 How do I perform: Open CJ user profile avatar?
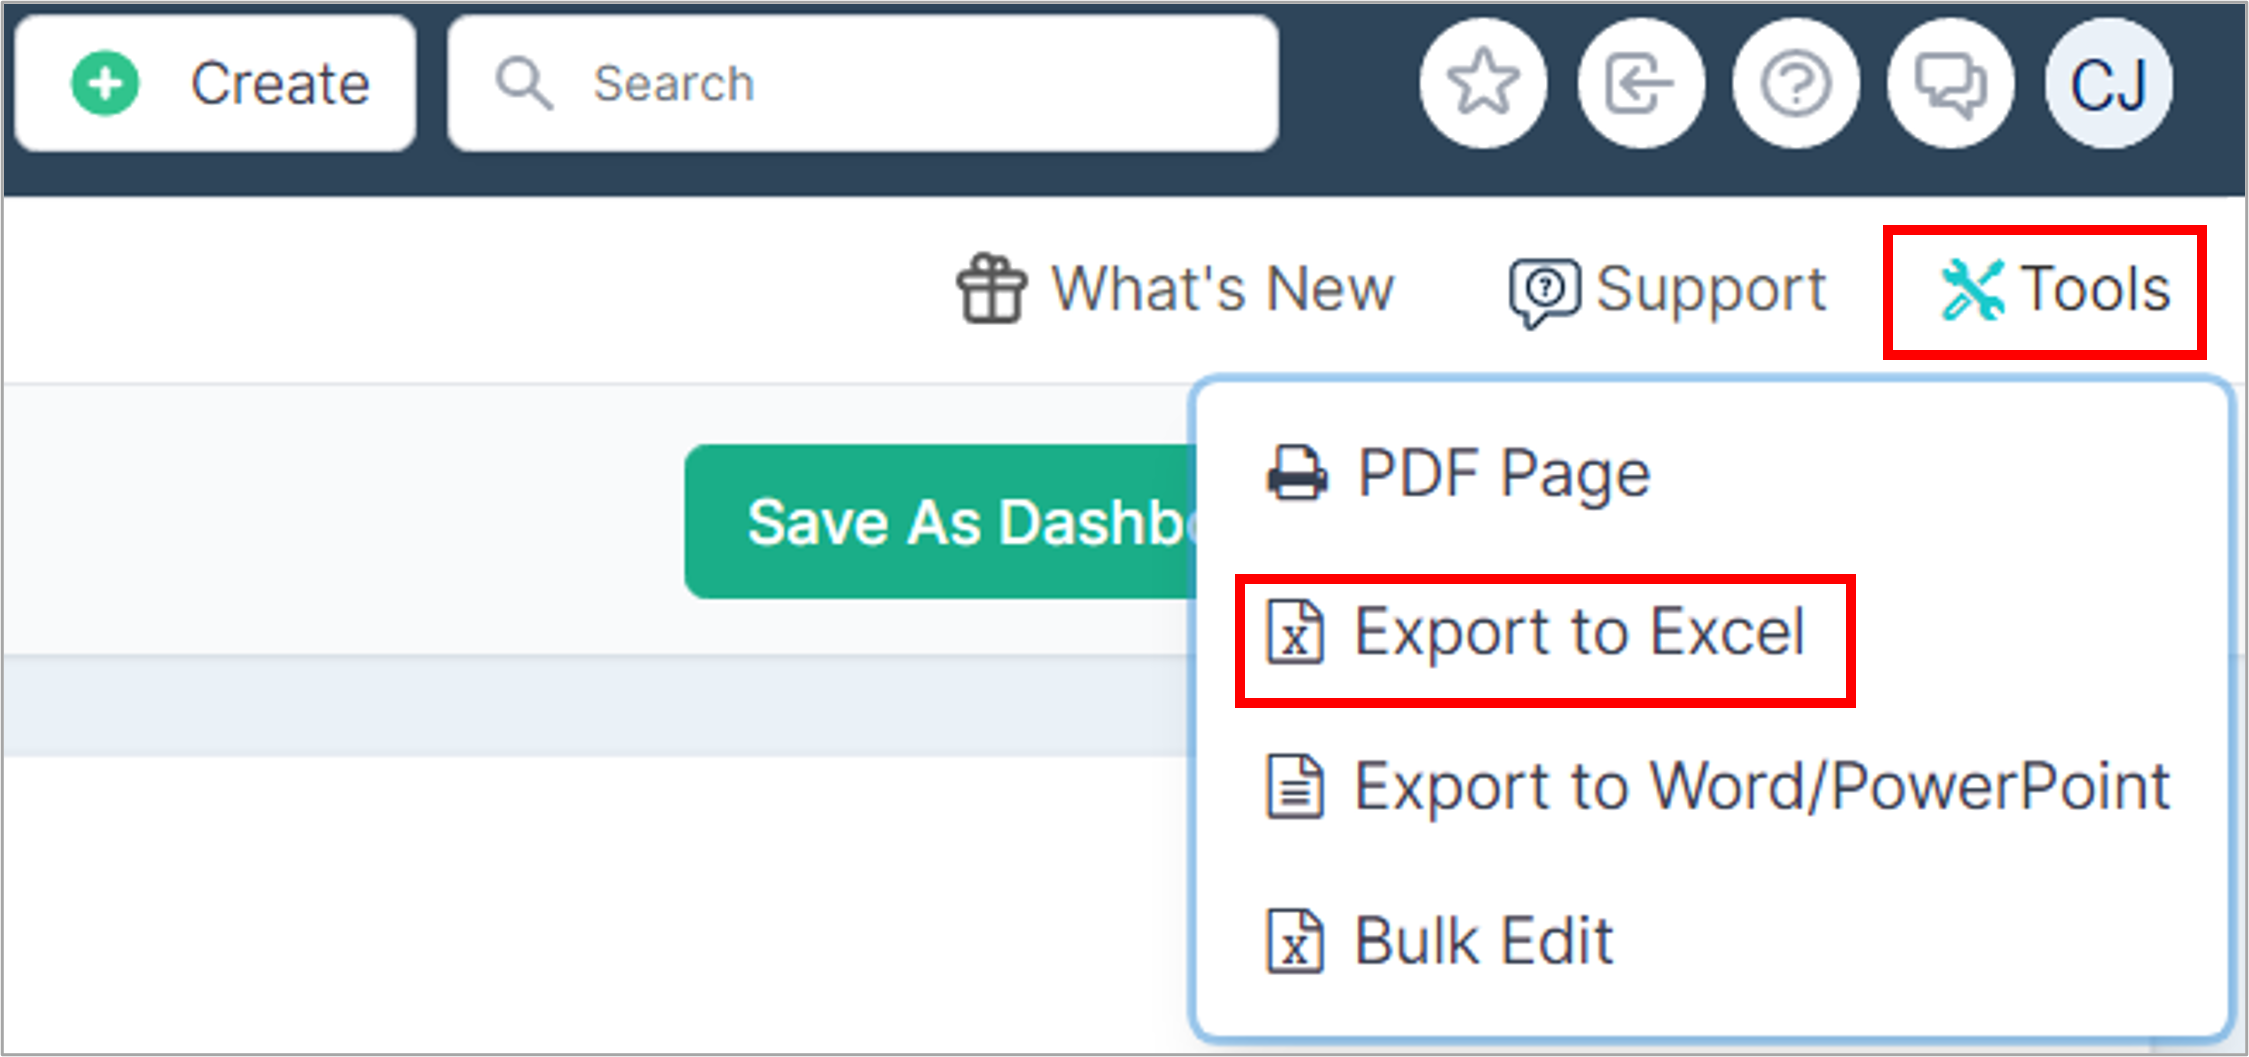click(x=2109, y=83)
